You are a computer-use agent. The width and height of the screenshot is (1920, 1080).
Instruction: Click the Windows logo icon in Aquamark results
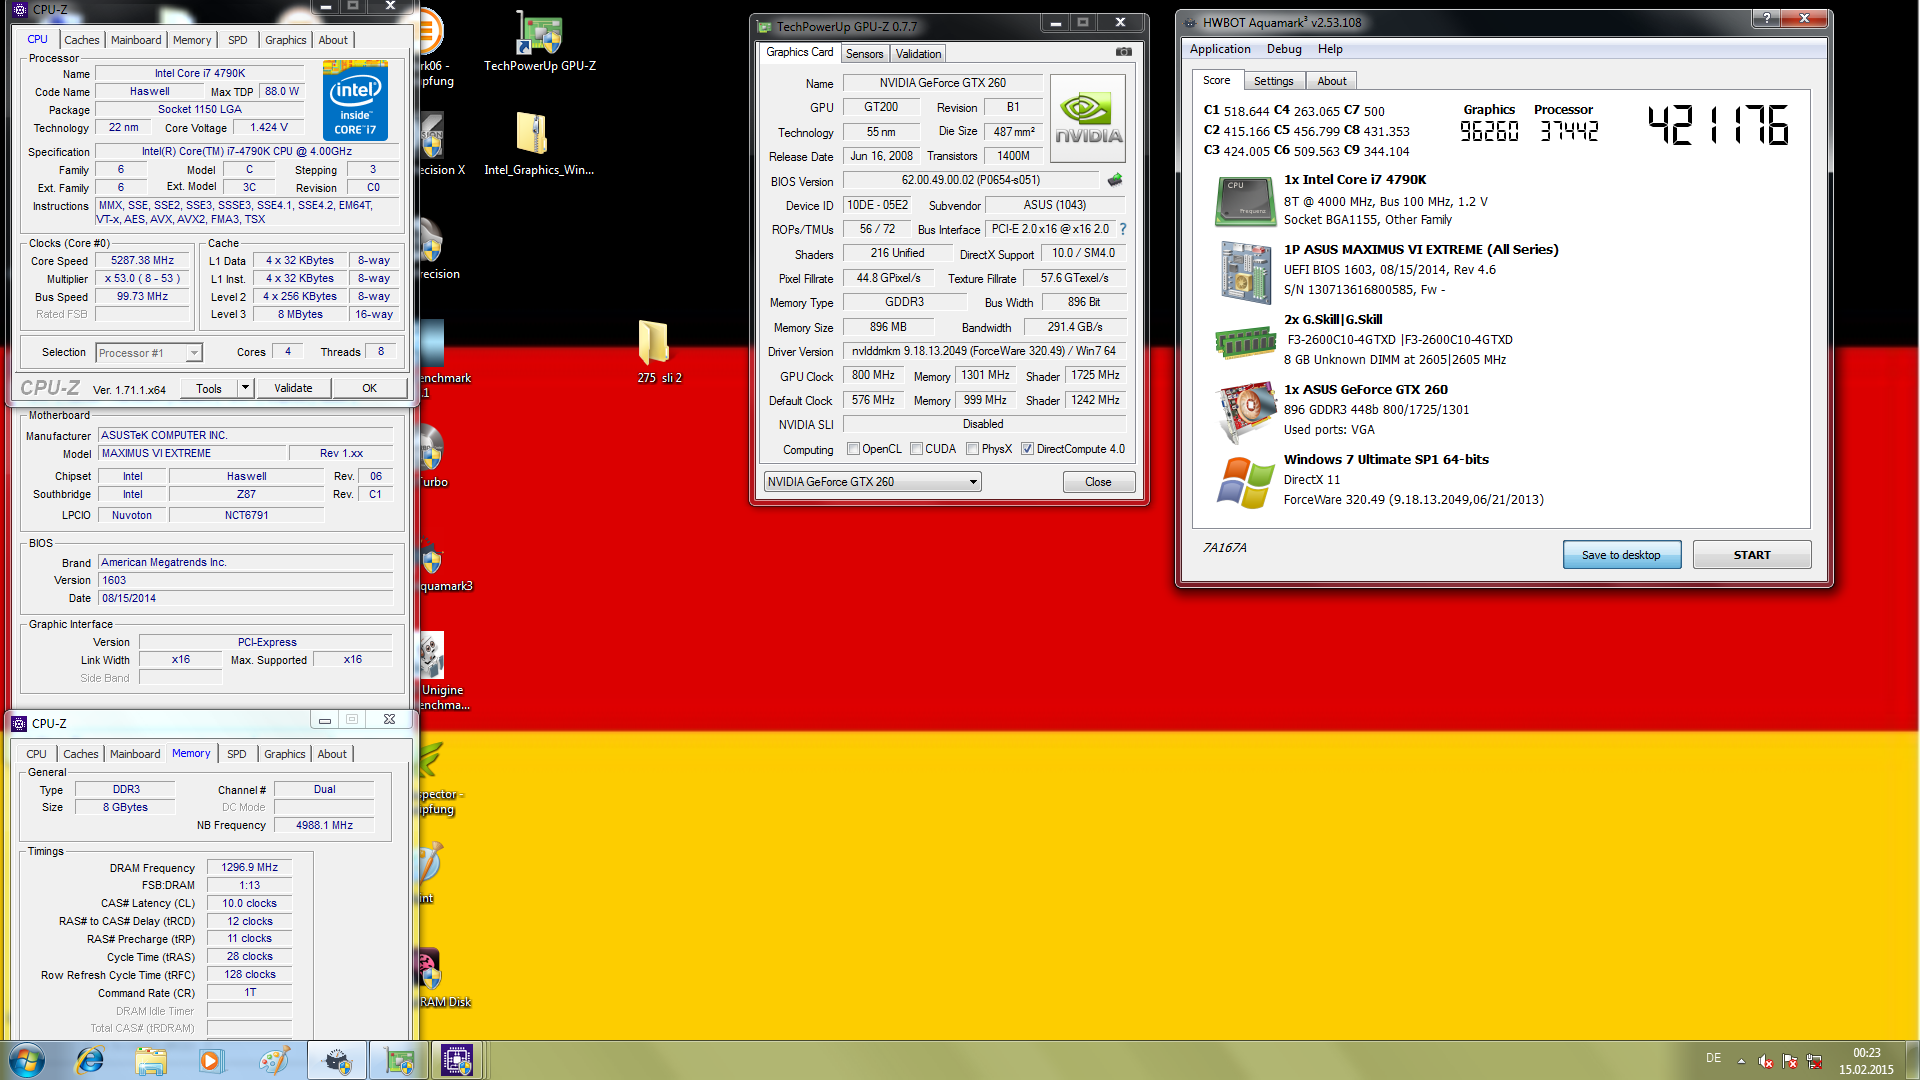tap(1245, 482)
